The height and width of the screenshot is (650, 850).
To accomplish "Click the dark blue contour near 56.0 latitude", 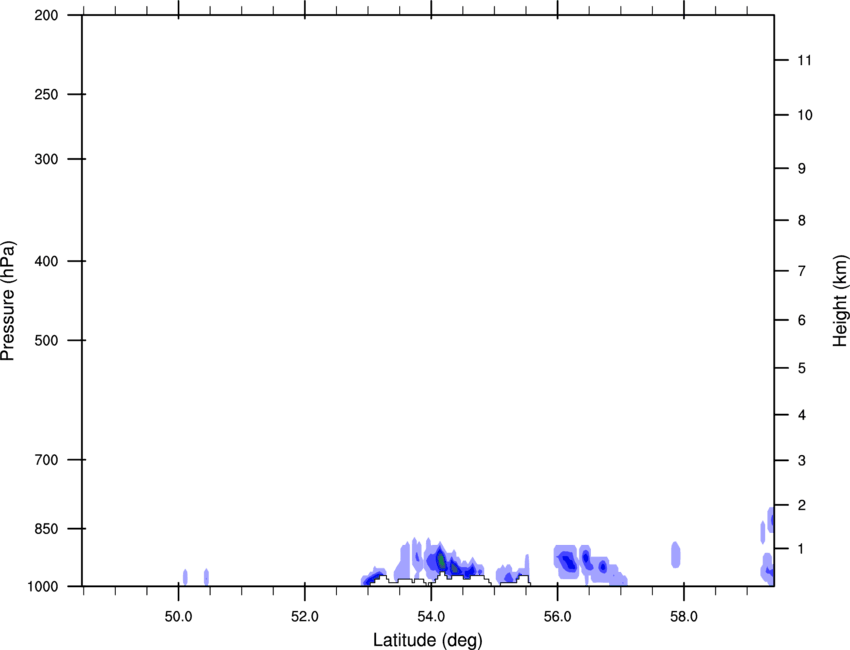I will point(567,562).
